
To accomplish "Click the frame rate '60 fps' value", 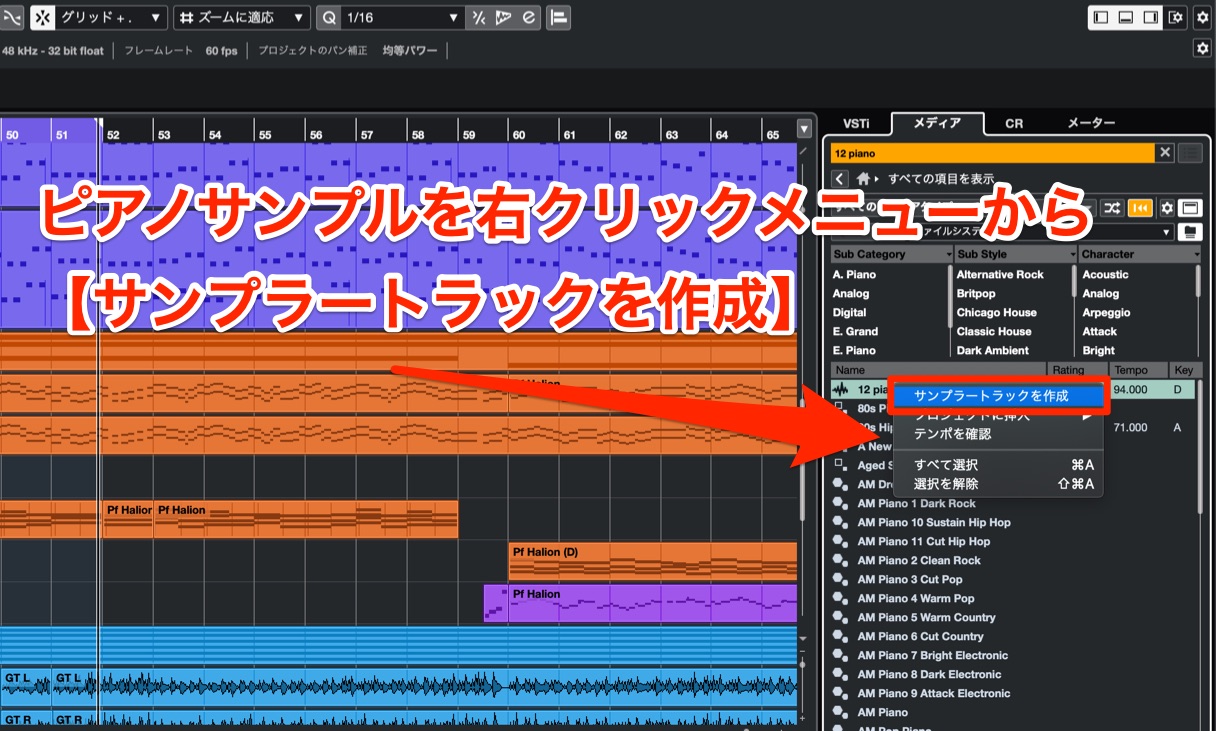I will (222, 50).
